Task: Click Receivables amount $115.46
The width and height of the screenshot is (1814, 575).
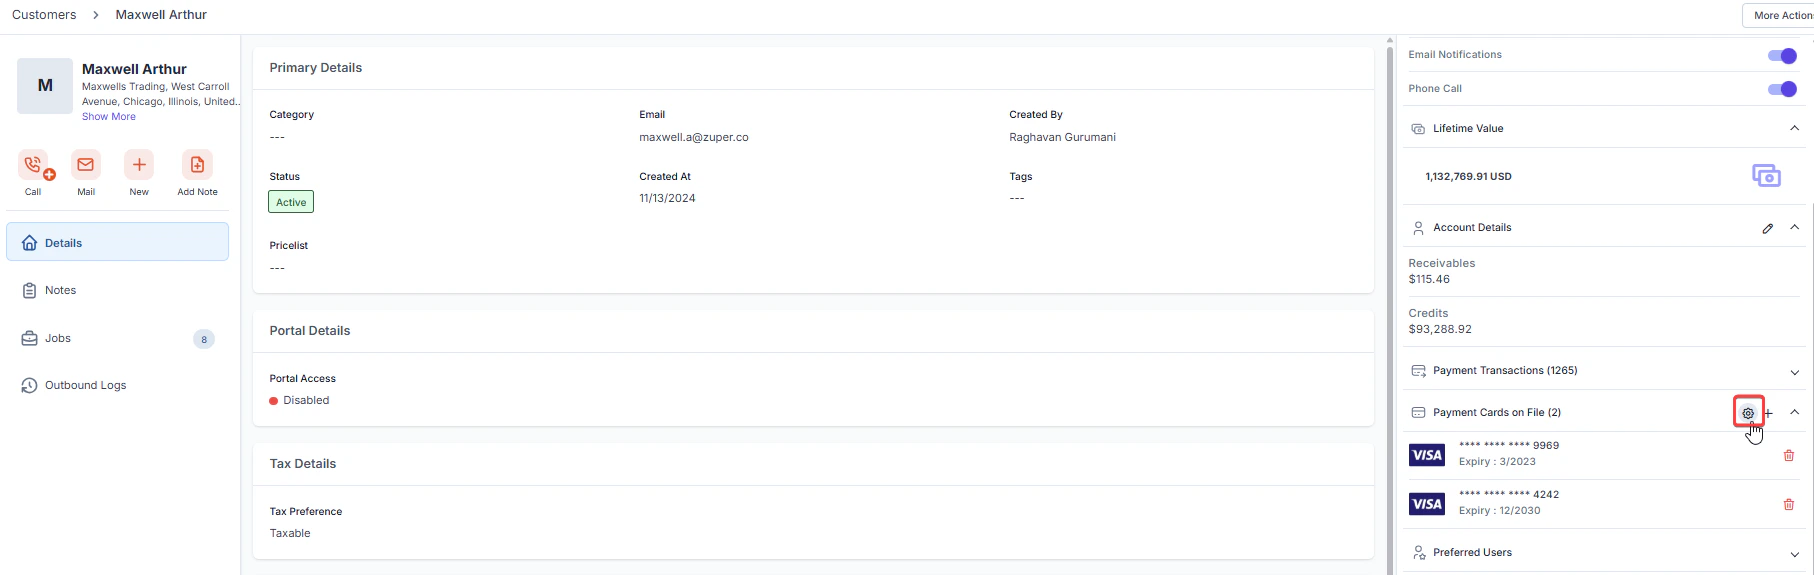Action: pyautogui.click(x=1429, y=279)
